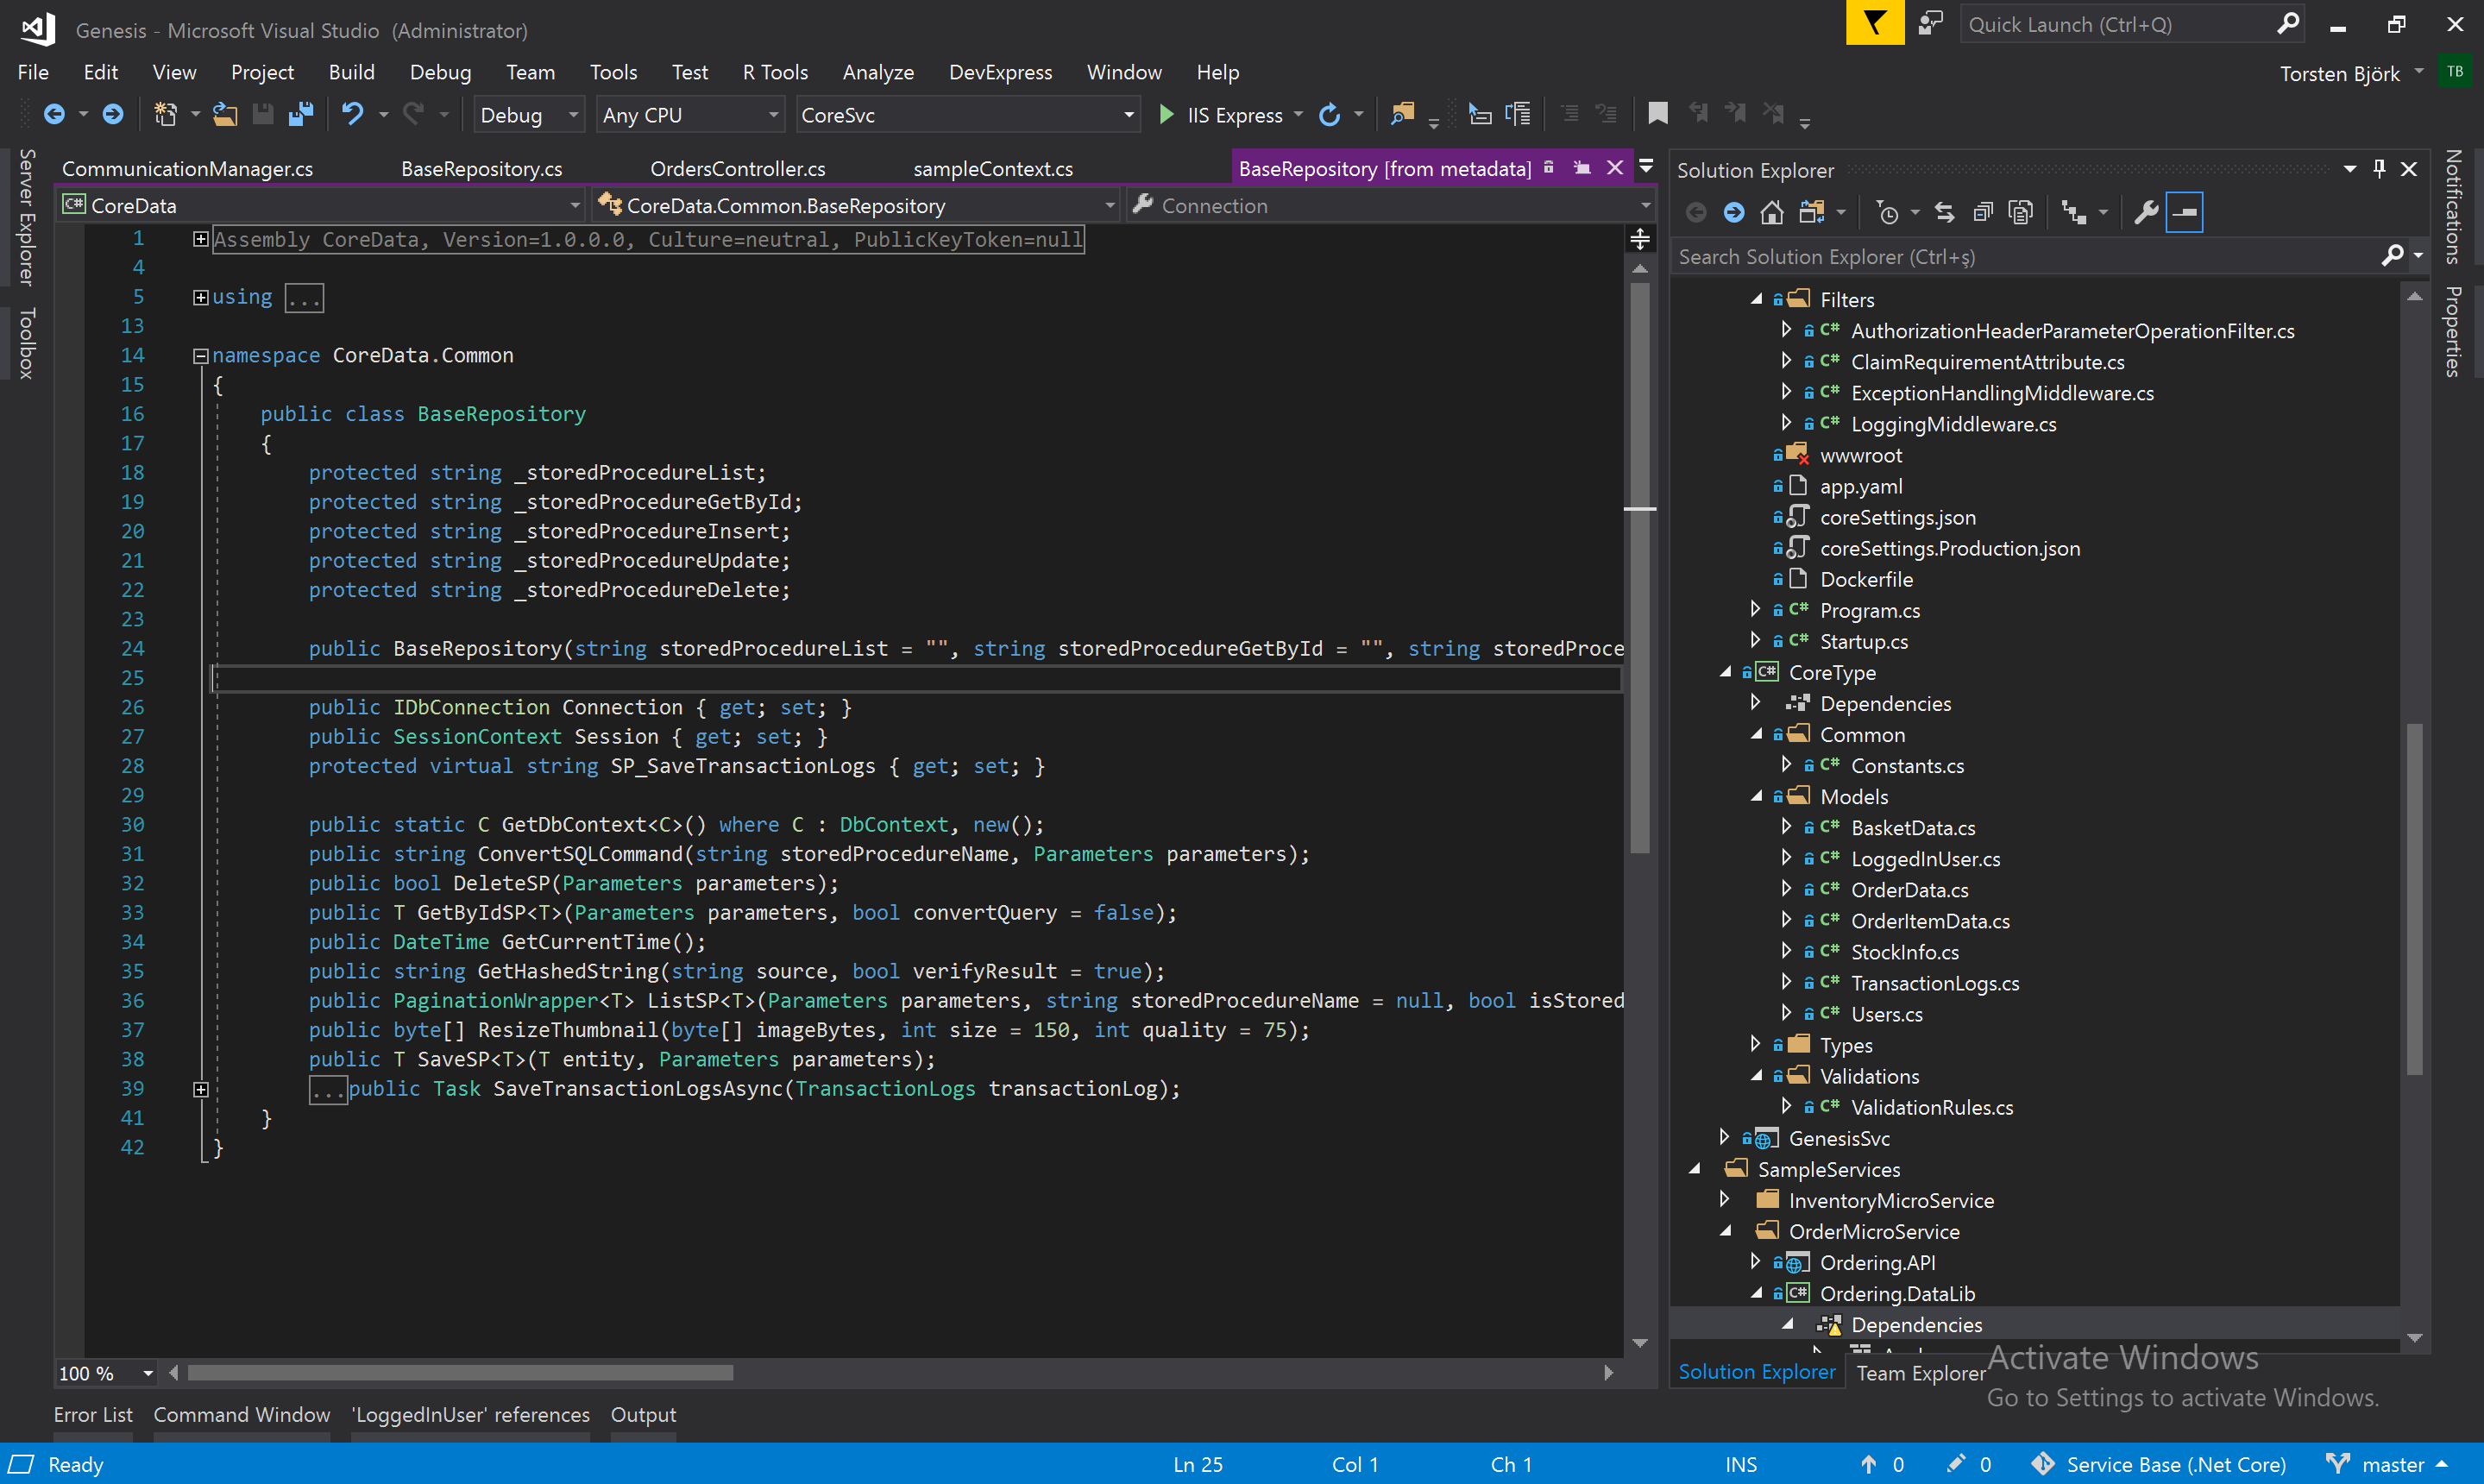Open the DevExpress menu

999,72
